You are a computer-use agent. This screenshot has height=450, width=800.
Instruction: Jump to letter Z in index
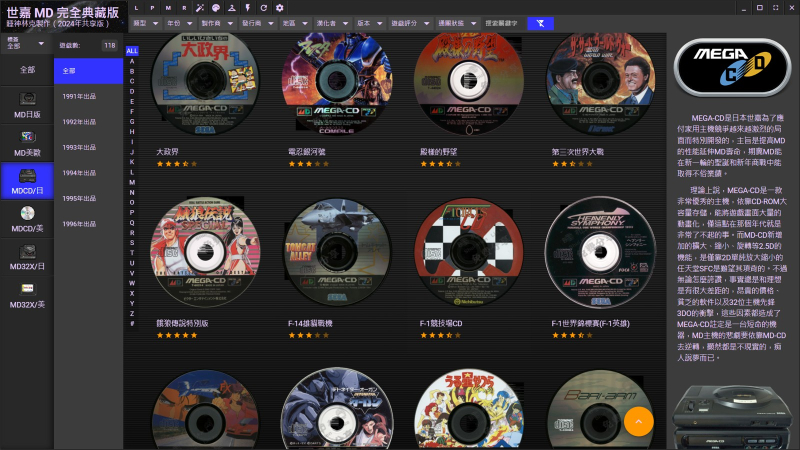click(132, 313)
